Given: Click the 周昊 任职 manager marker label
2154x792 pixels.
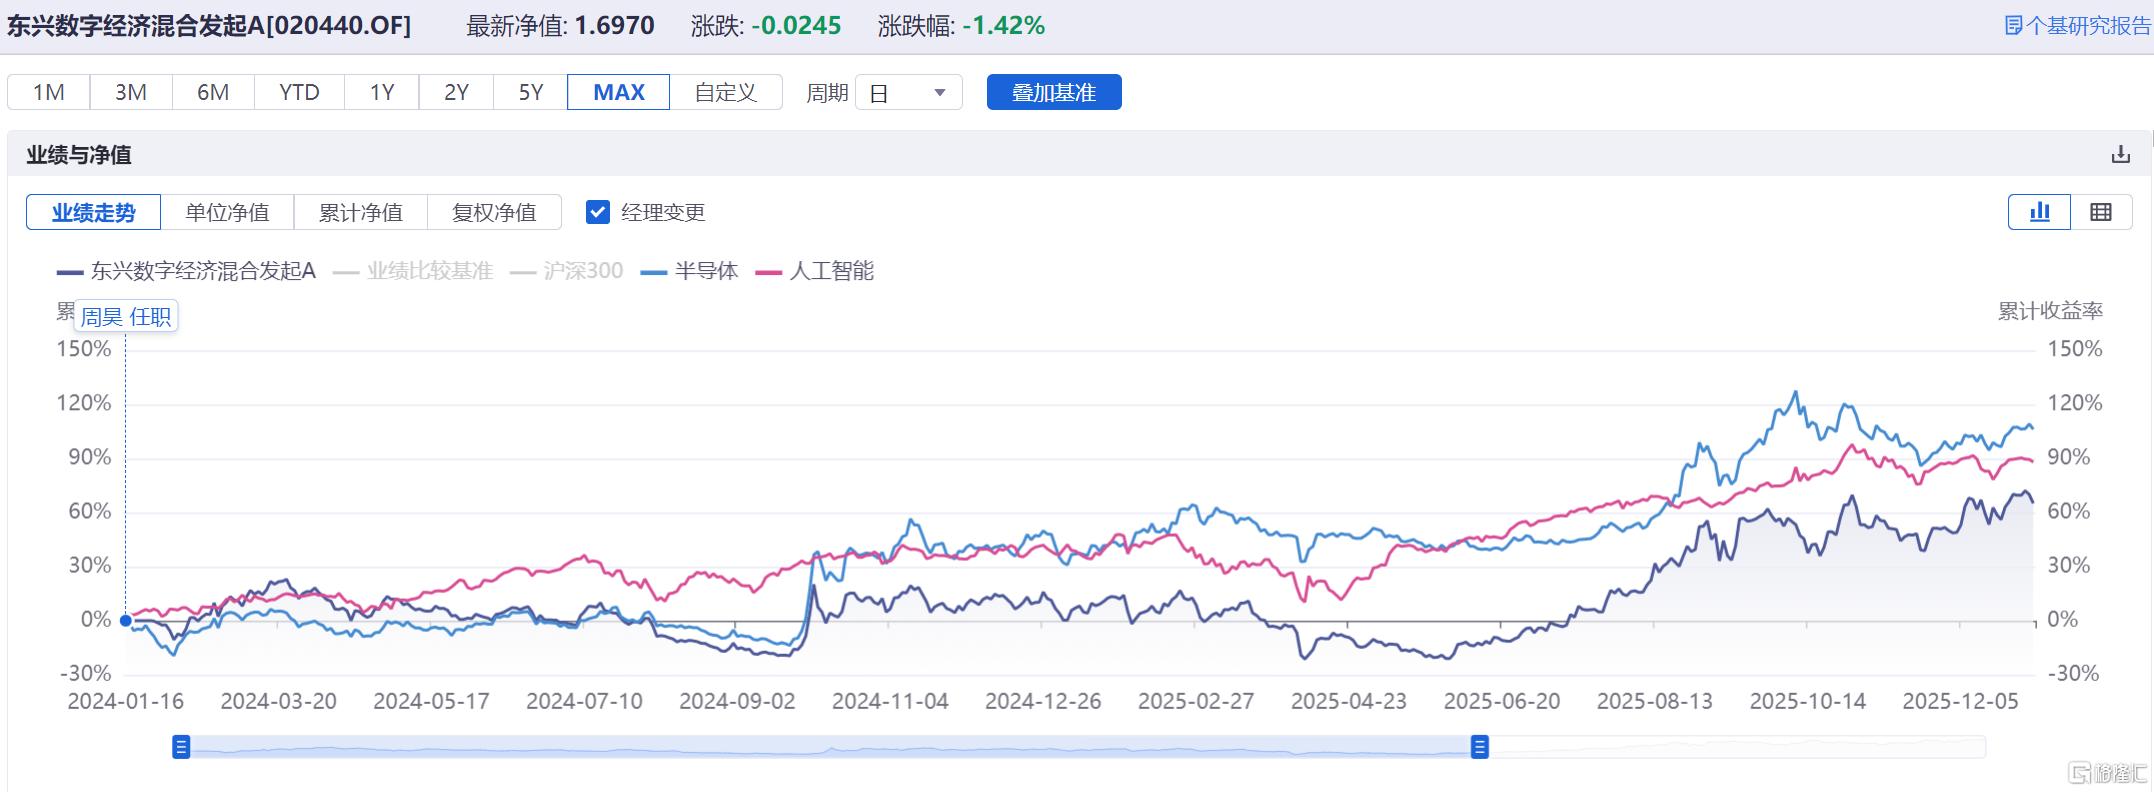Looking at the screenshot, I should point(126,317).
